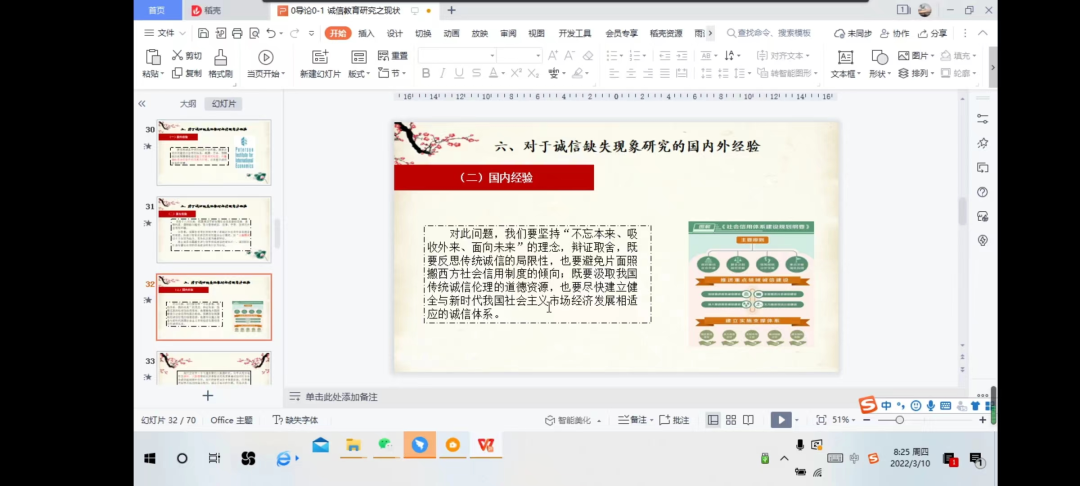Toggle the notes (备注) pane button
Image resolution: width=1080 pixels, height=486 pixels.
[632, 420]
